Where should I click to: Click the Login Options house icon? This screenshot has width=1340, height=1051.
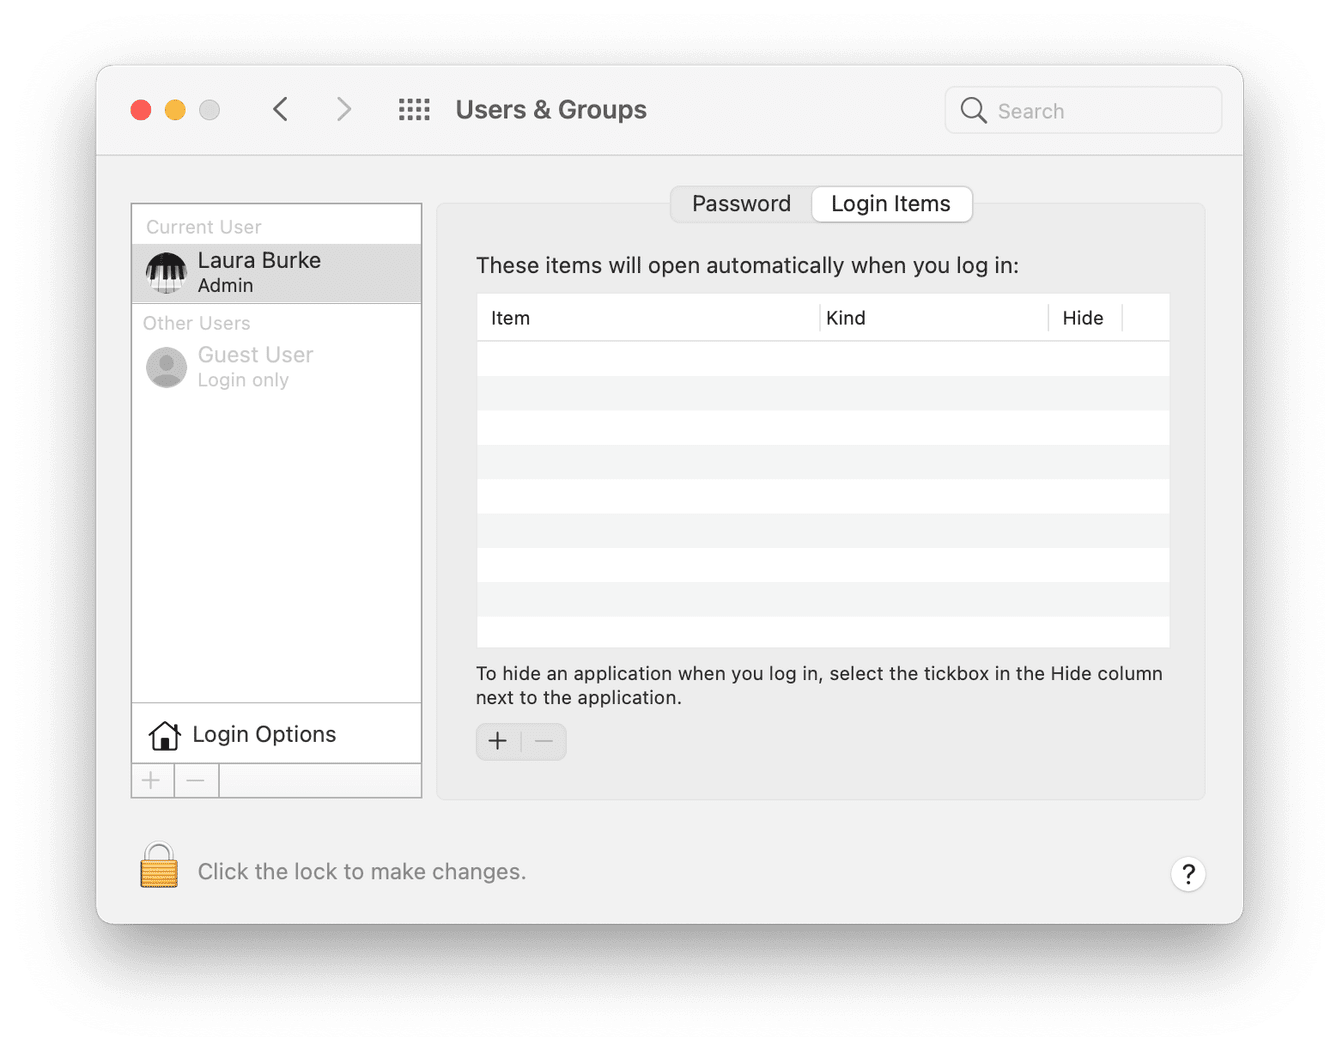click(164, 735)
